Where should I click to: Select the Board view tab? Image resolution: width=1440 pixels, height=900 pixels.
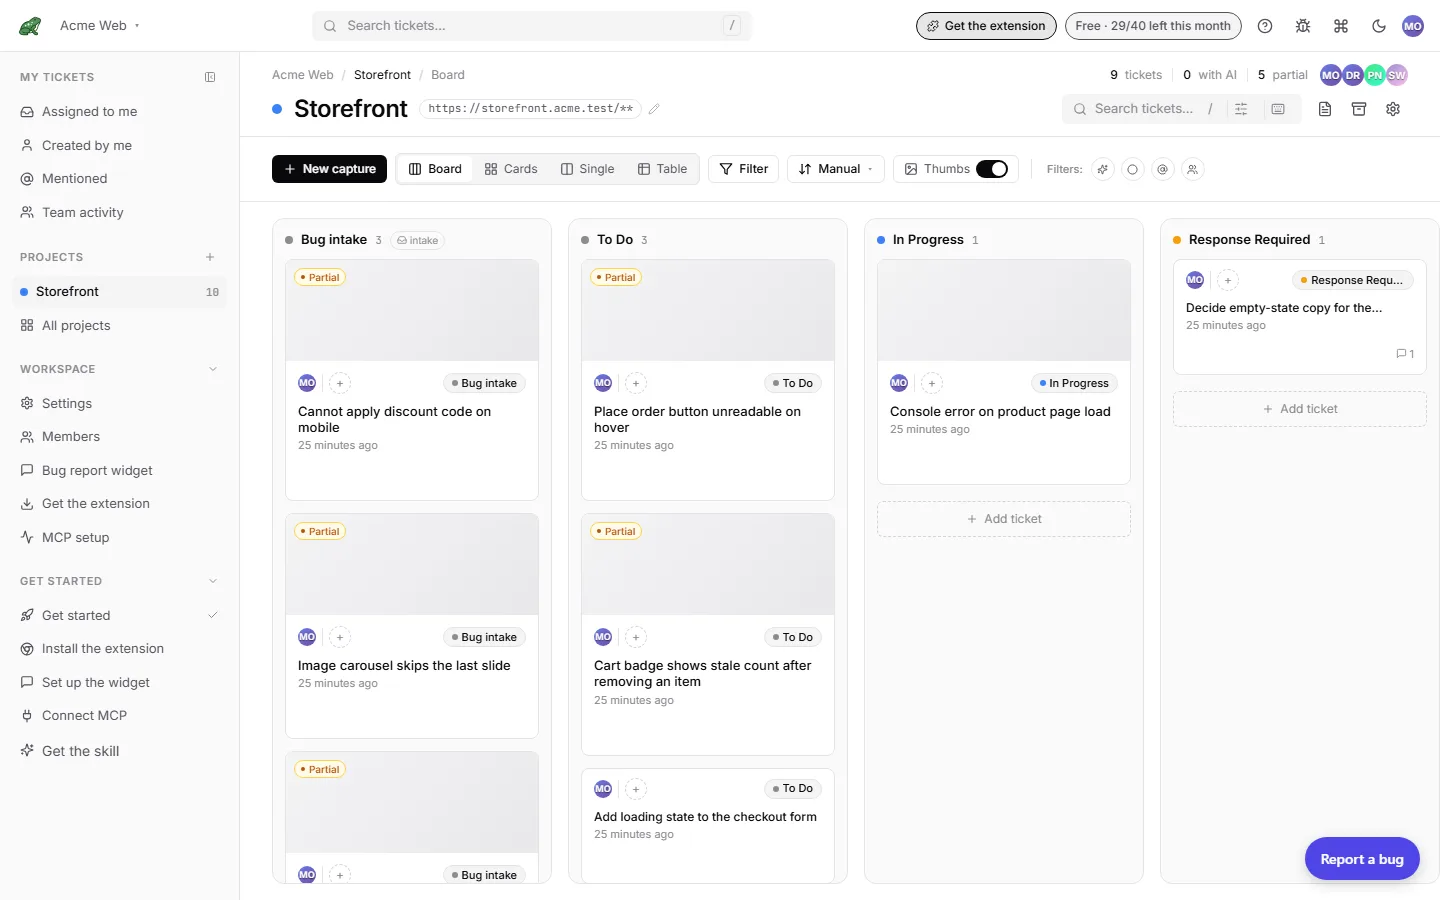(435, 169)
